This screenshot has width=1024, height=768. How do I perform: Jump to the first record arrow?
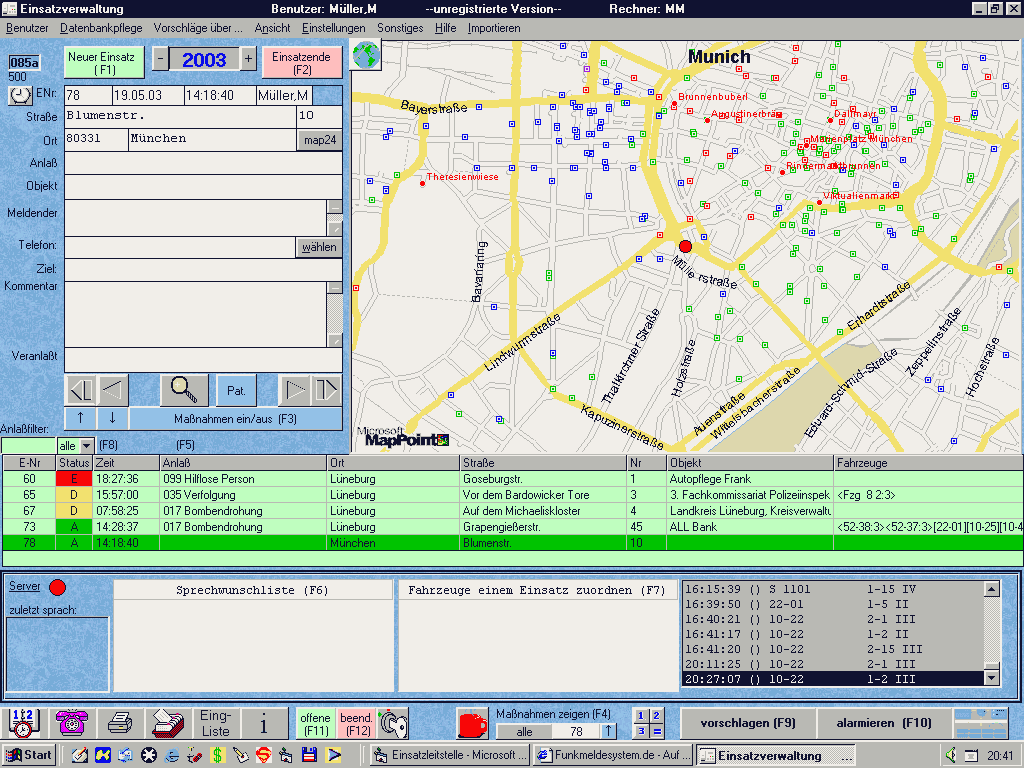coord(80,390)
